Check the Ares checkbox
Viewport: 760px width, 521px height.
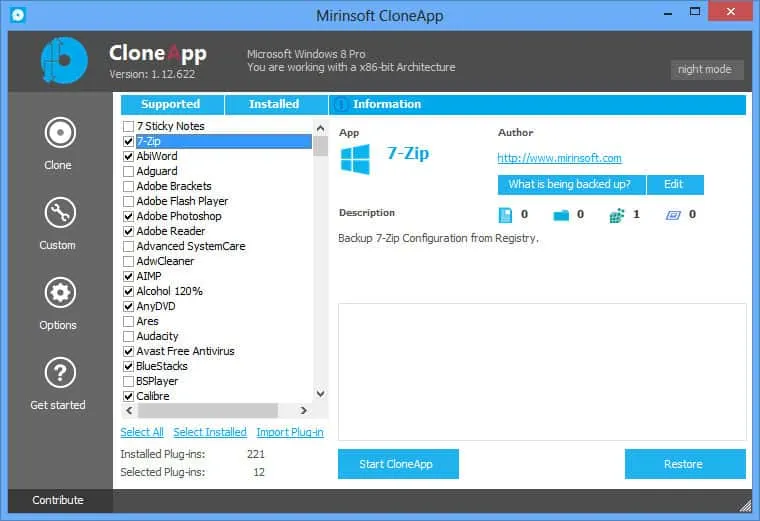pyautogui.click(x=128, y=322)
